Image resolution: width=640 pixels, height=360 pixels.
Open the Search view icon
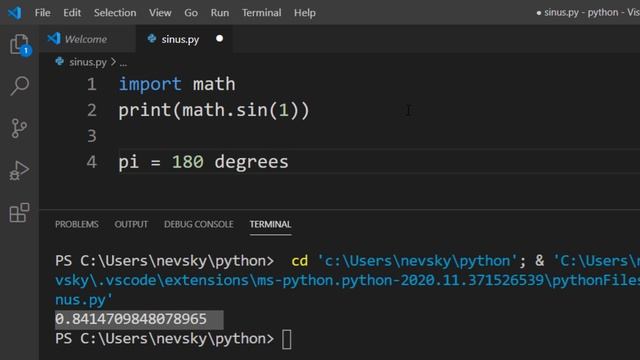tap(20, 85)
